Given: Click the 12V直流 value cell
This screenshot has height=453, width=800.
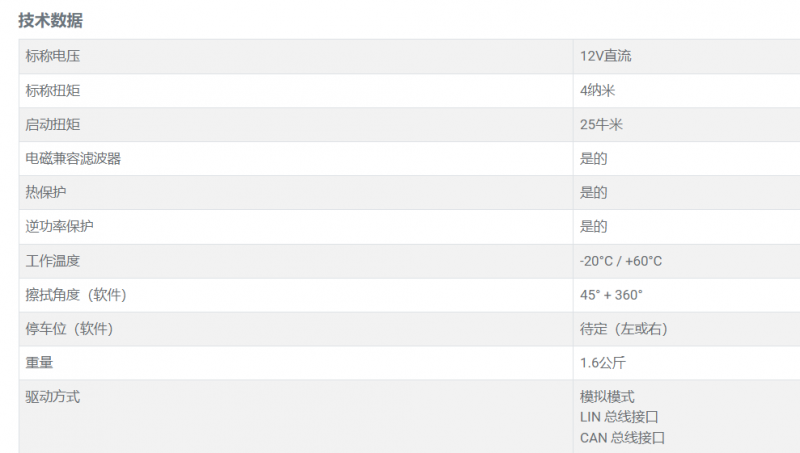Looking at the screenshot, I should tap(606, 56).
